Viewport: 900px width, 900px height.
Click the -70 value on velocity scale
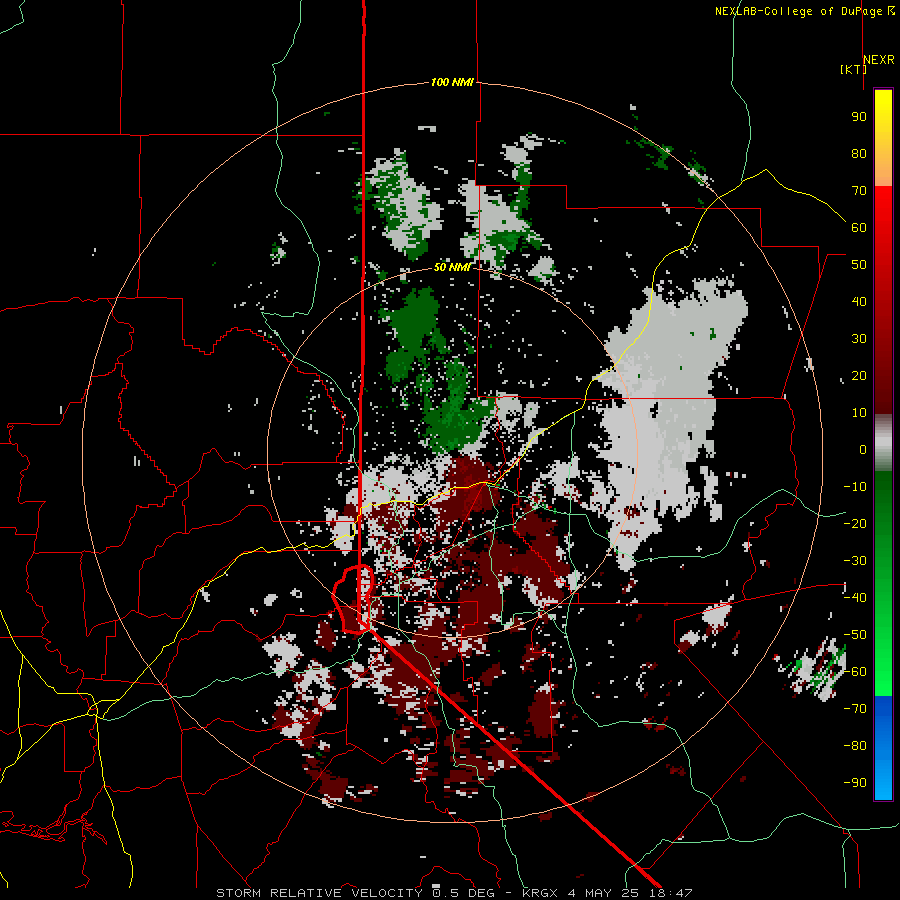(x=855, y=708)
